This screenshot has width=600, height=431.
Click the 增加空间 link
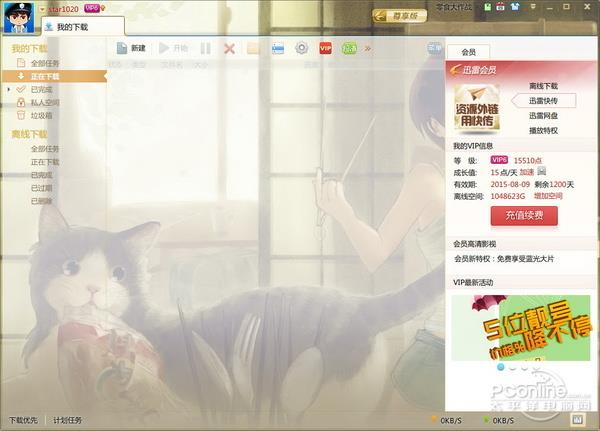click(x=548, y=196)
